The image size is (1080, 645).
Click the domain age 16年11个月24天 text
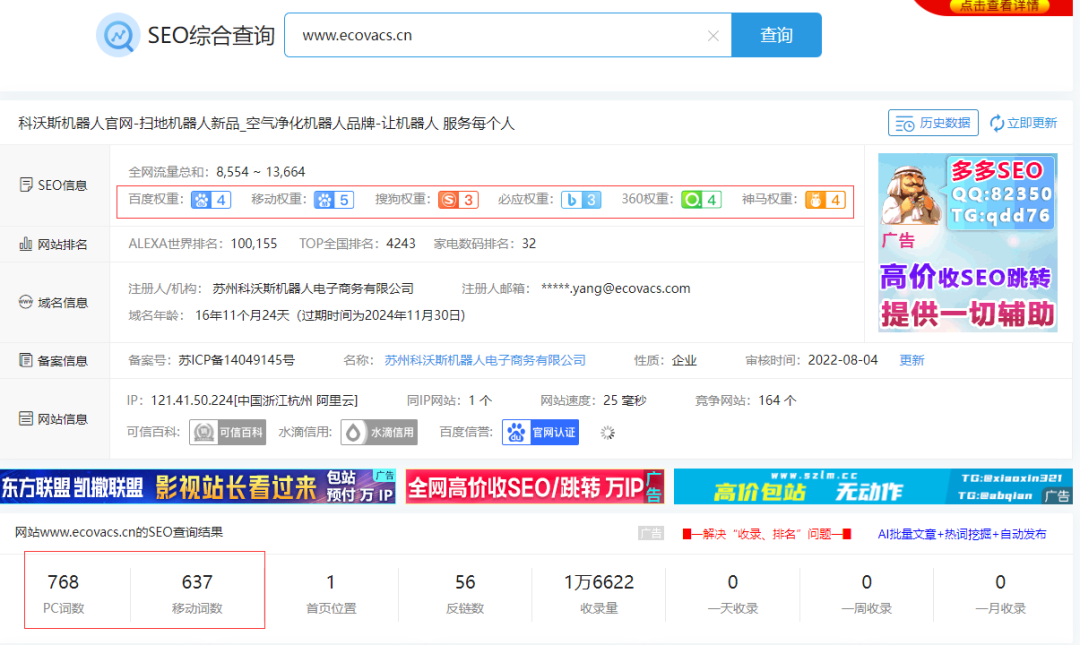[x=242, y=316]
